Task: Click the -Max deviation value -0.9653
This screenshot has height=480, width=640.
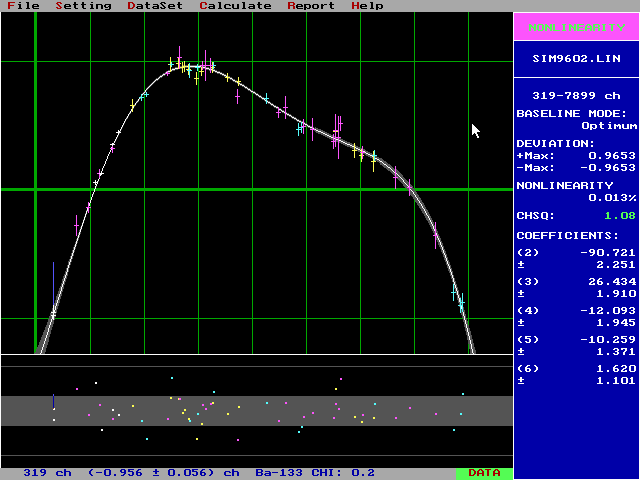Action: point(608,168)
